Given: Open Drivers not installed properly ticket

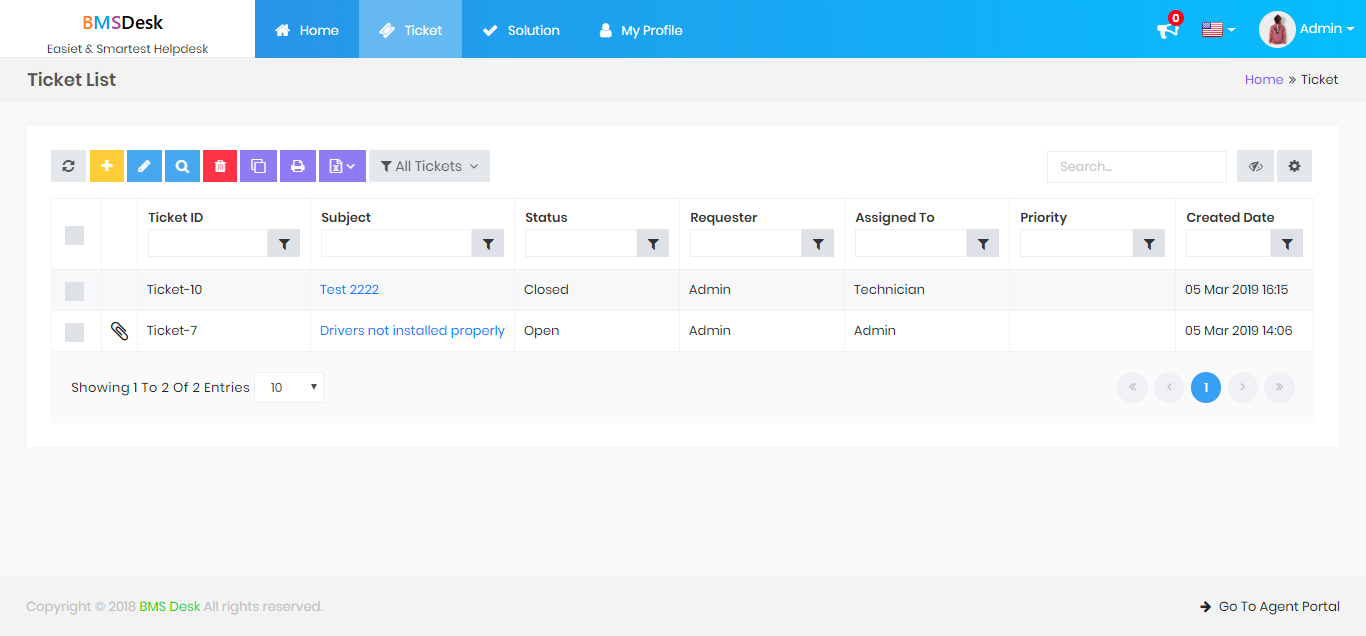Looking at the screenshot, I should click(412, 331).
